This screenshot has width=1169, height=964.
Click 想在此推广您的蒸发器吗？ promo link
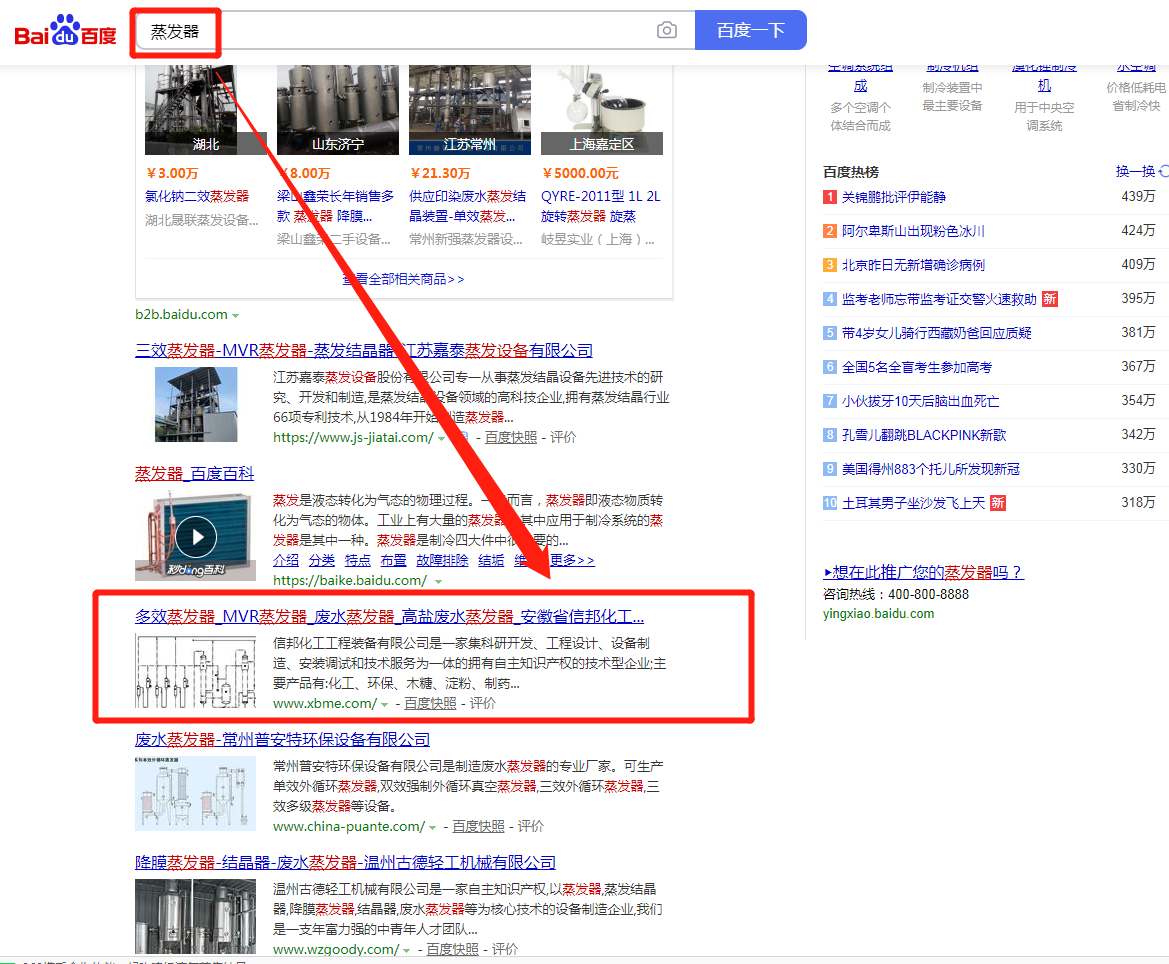click(923, 572)
